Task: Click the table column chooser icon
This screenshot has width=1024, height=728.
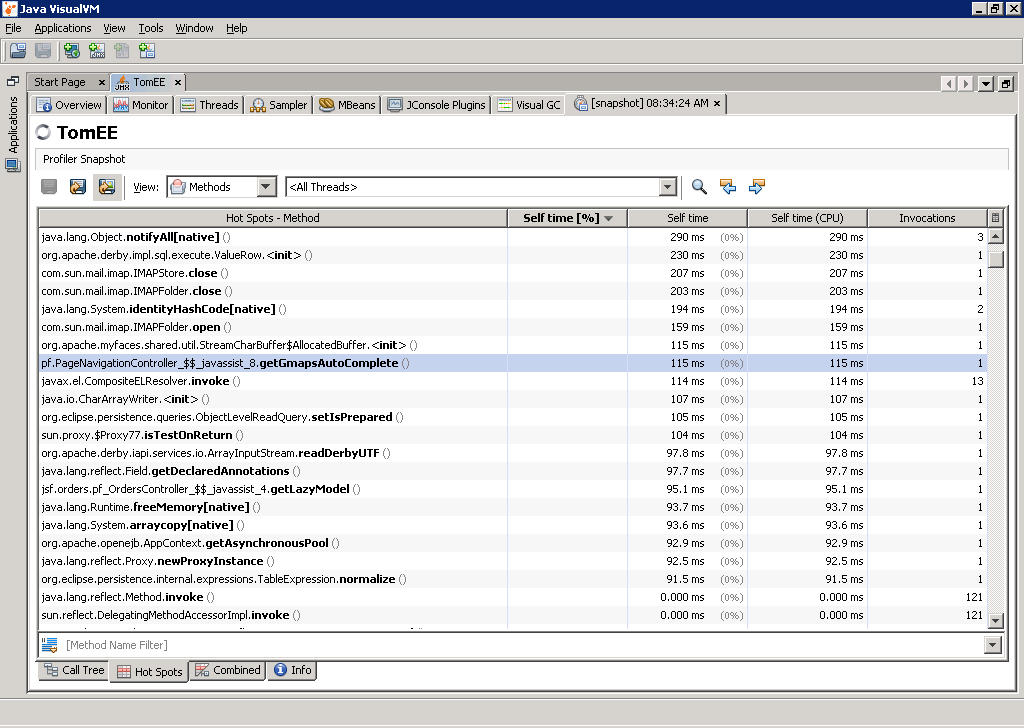Action: coord(995,218)
